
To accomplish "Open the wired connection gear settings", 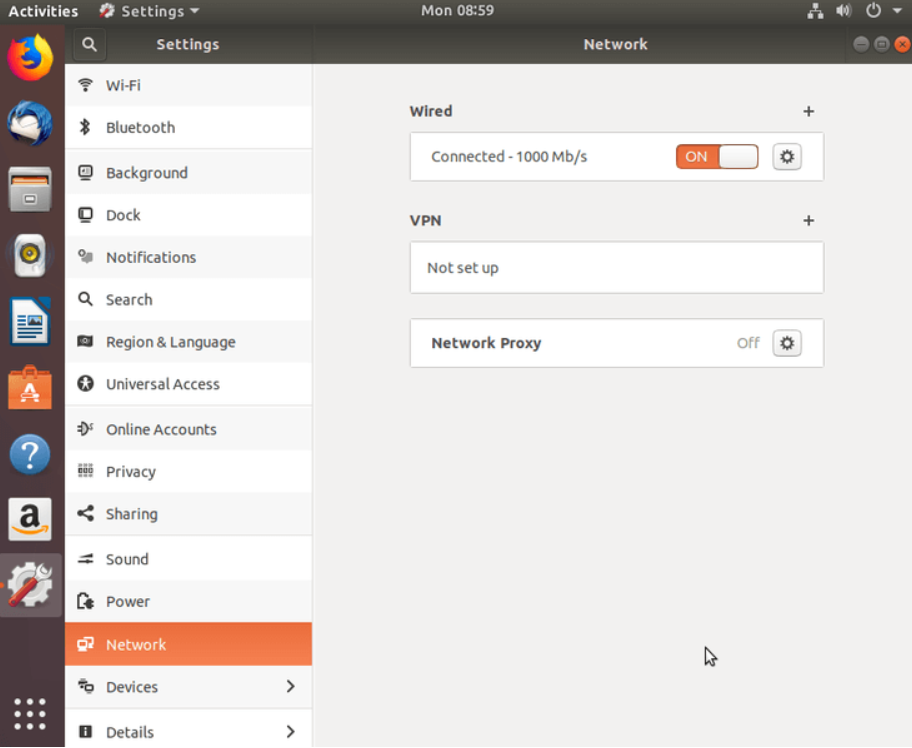I will (786, 156).
